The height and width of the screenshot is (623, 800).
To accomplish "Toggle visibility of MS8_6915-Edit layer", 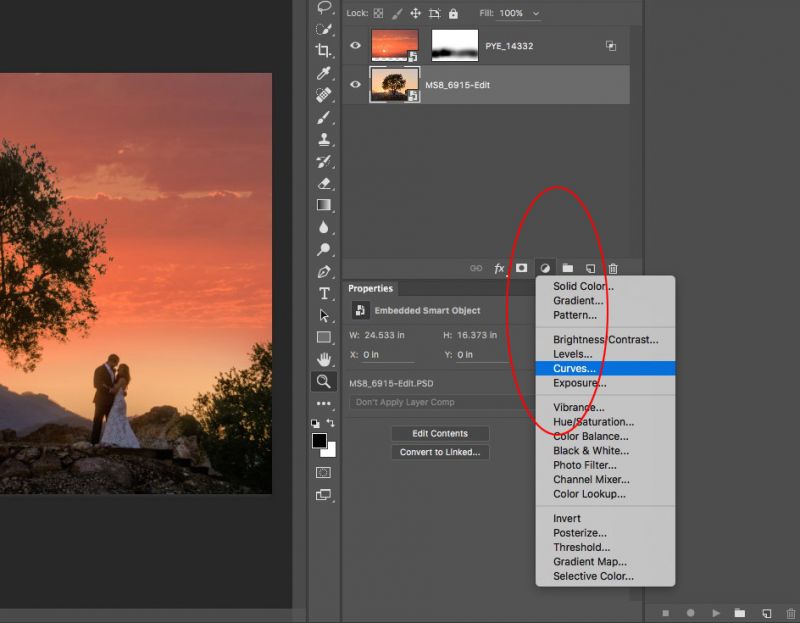I will [355, 85].
